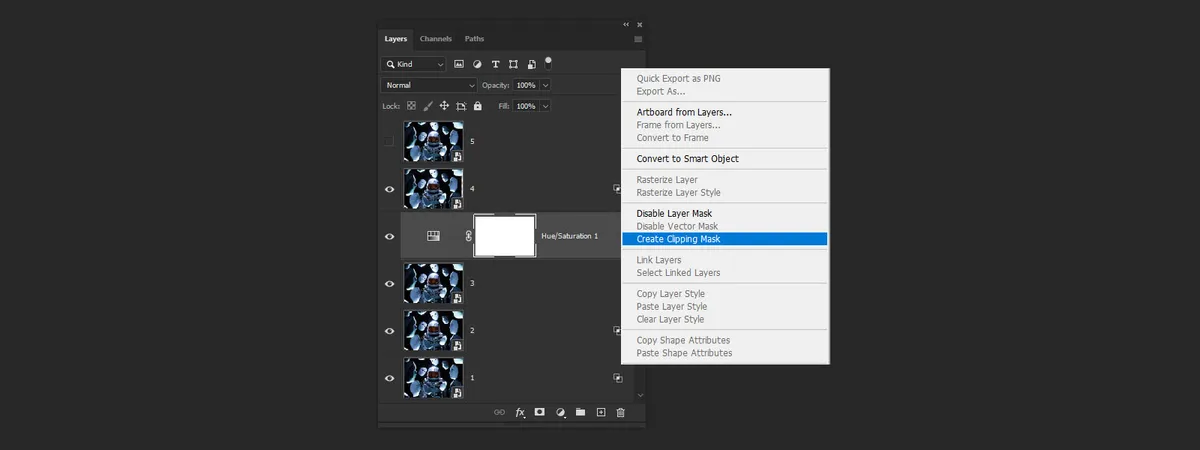Image resolution: width=1200 pixels, height=450 pixels.
Task: Filter layers by smart objects icon
Action: [532, 64]
